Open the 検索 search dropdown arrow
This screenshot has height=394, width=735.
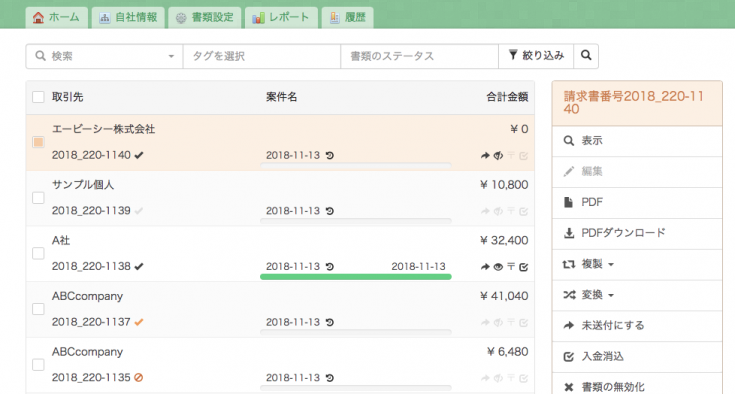[x=171, y=57]
